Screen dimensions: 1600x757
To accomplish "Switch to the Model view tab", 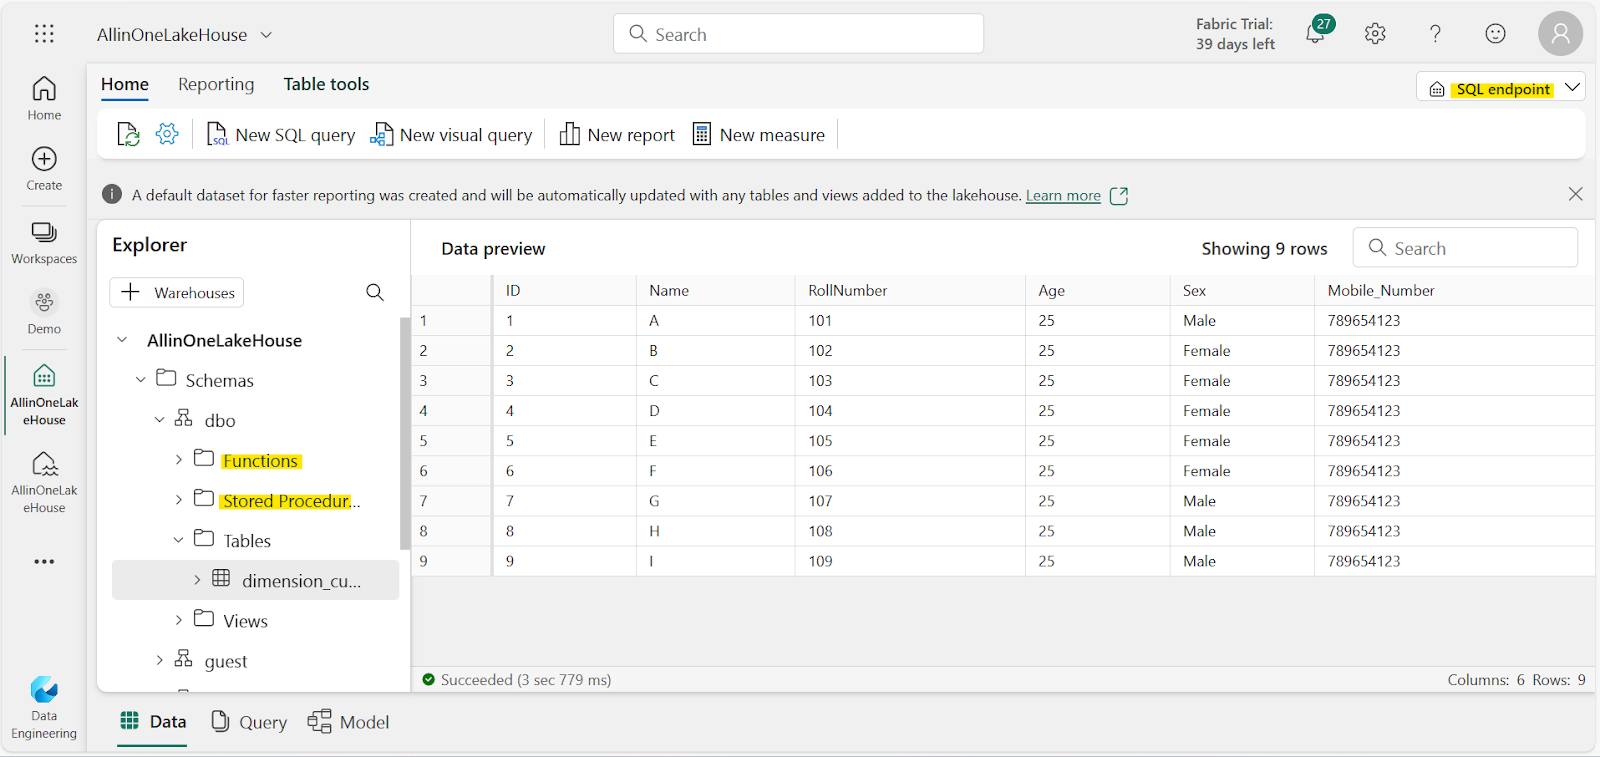I will click(348, 722).
